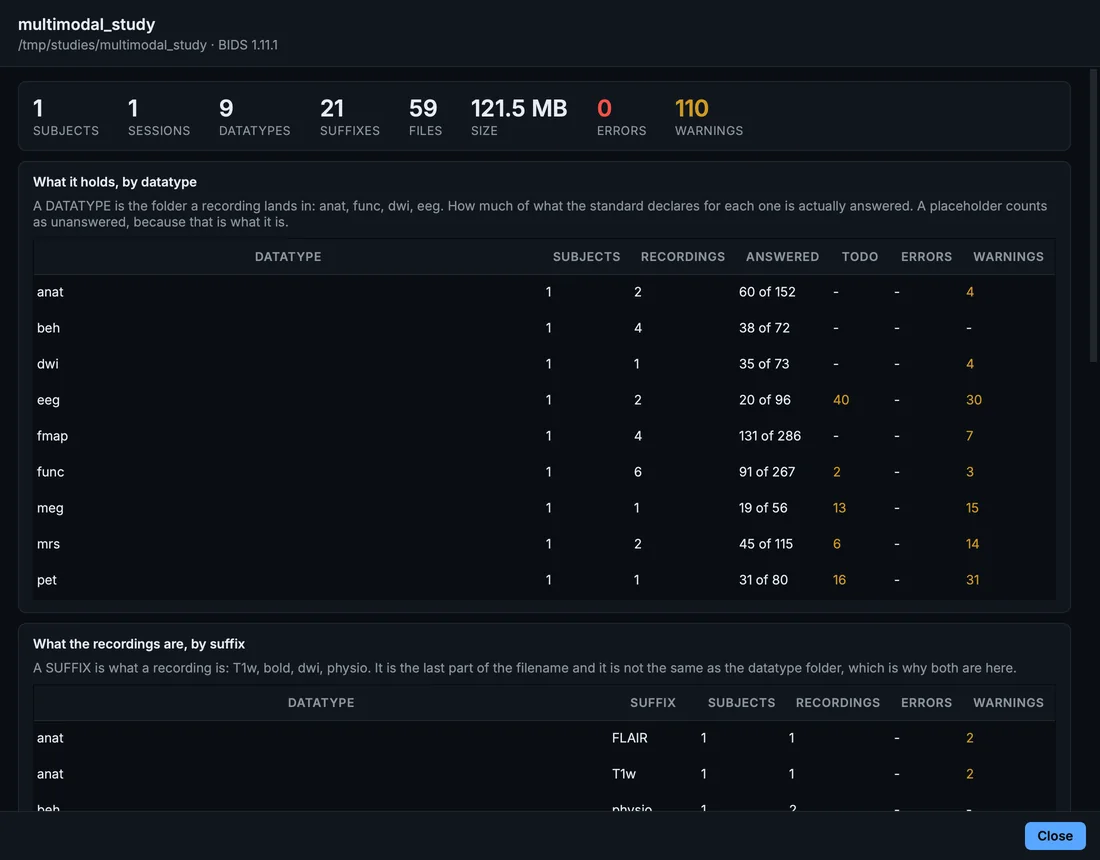
Task: Click 'What it holds, by datatype' heading
Action: click(114, 182)
